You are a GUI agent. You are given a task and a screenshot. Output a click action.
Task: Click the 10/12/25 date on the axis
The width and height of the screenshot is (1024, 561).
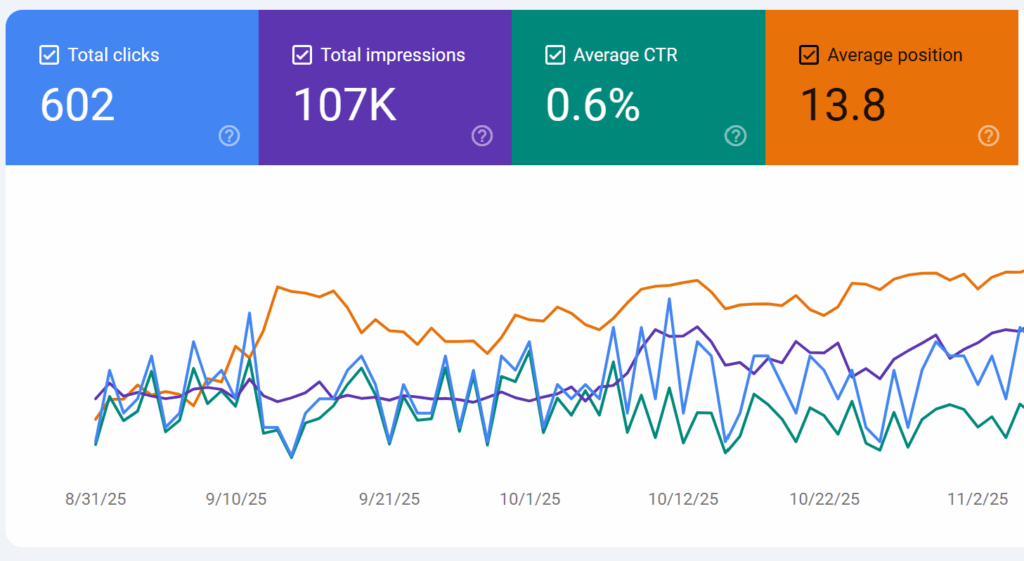683,499
